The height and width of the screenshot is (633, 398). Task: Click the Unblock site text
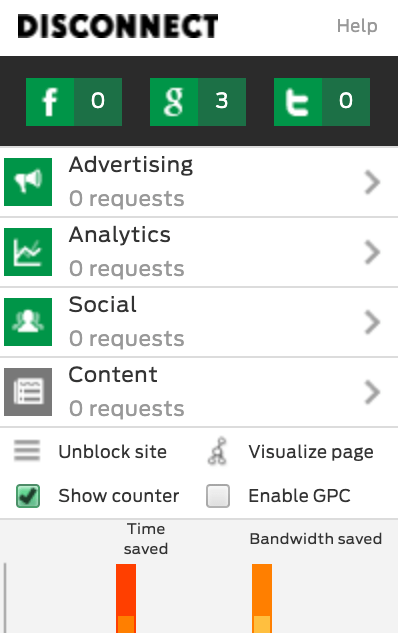113,452
